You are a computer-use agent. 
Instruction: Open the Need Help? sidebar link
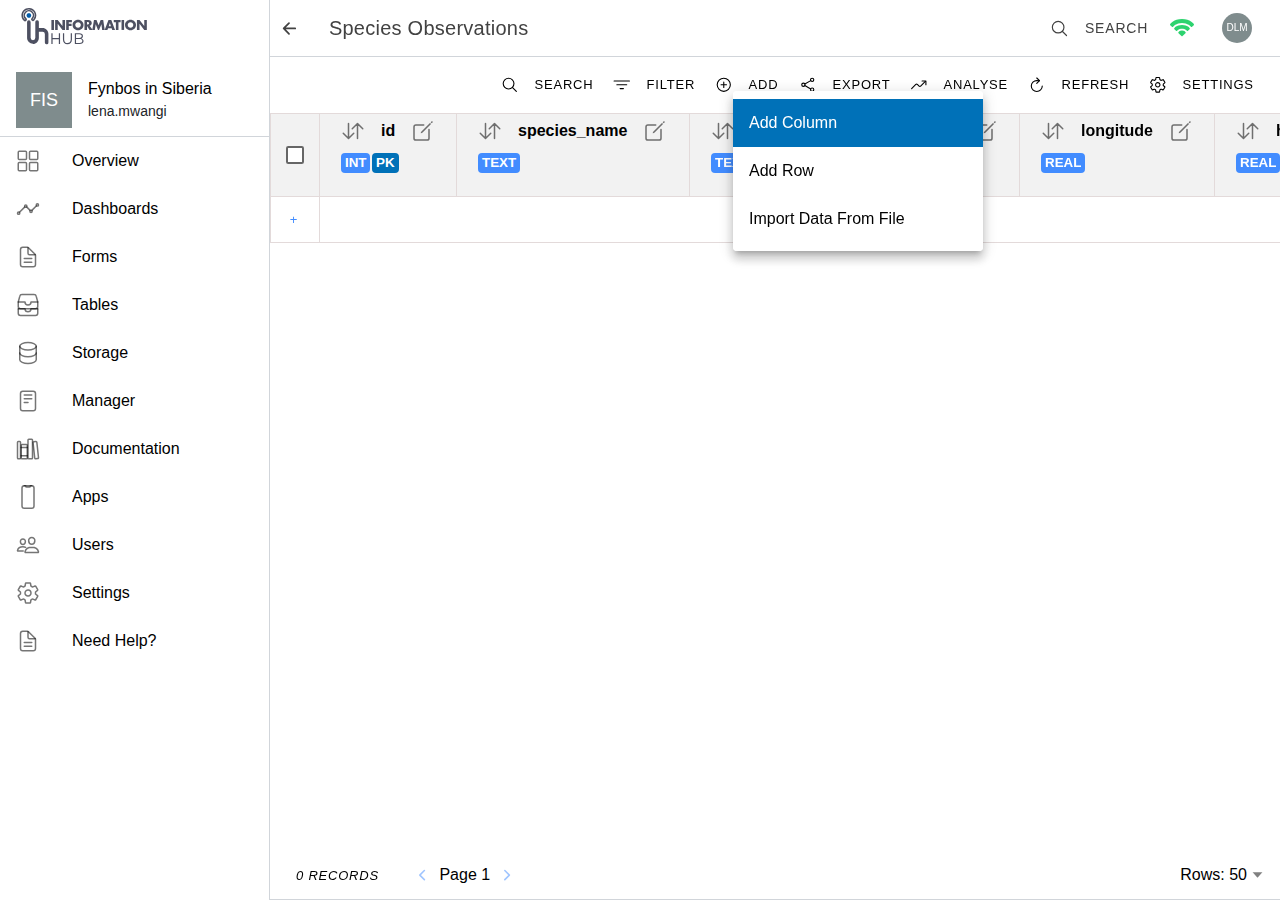[x=114, y=641]
